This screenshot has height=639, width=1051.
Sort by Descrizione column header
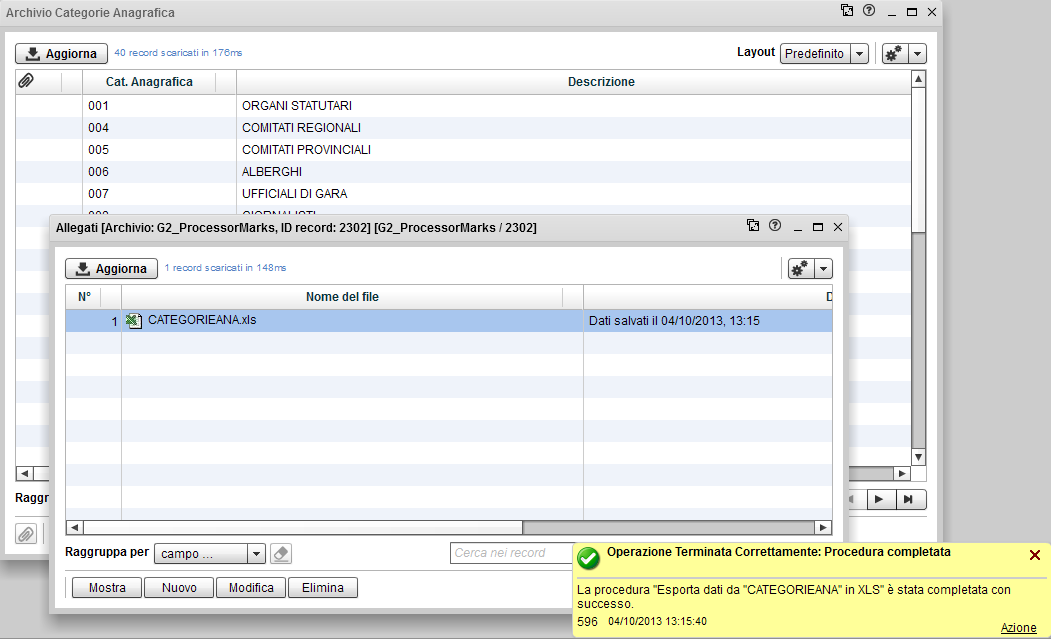[601, 81]
